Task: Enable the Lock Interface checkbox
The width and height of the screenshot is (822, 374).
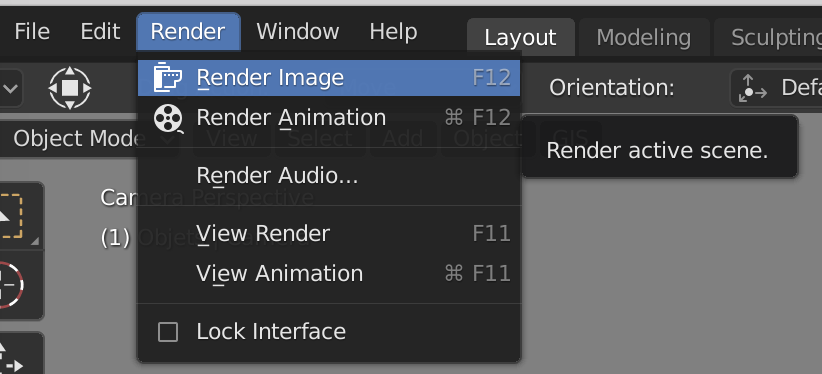Action: point(168,332)
